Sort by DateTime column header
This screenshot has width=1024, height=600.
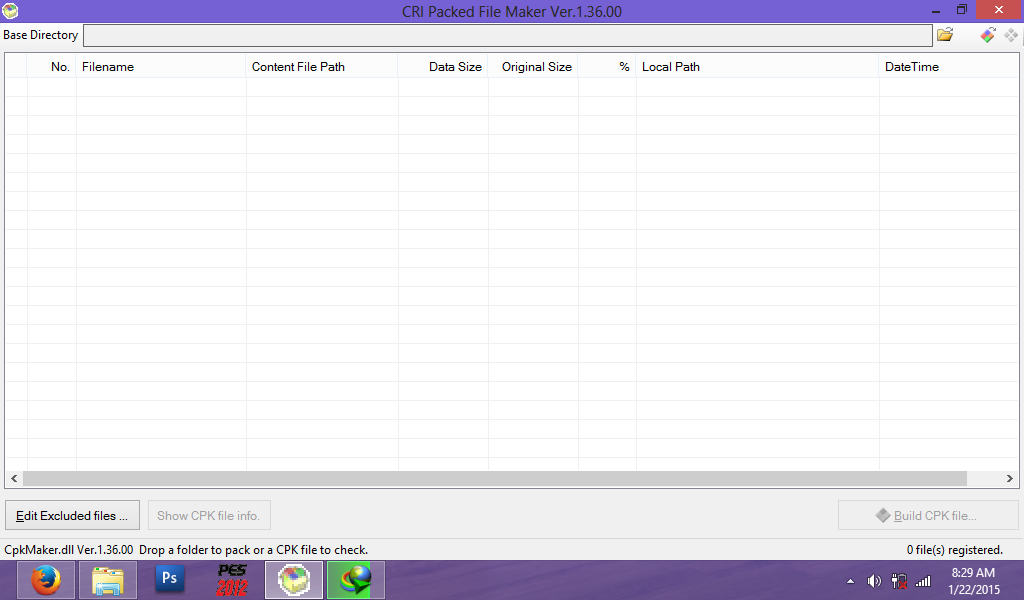(x=948, y=67)
